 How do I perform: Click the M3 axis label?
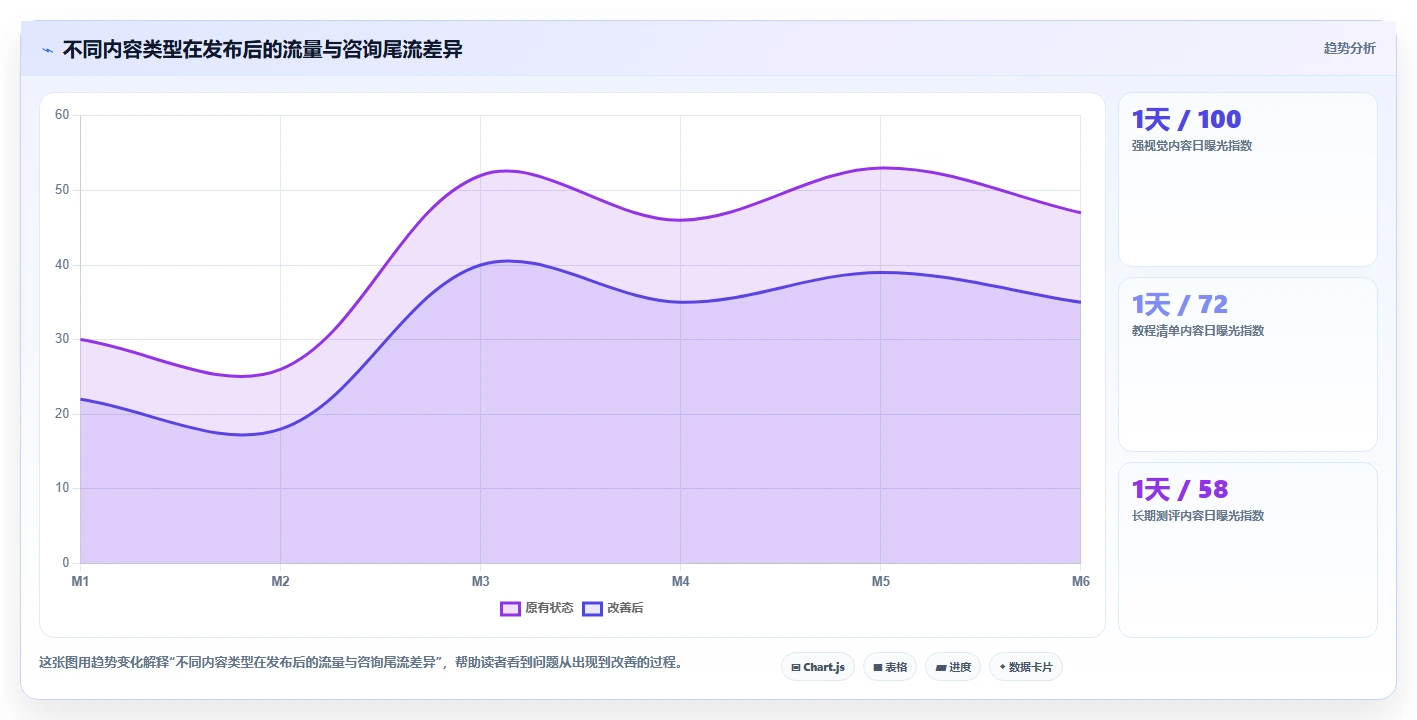(480, 581)
